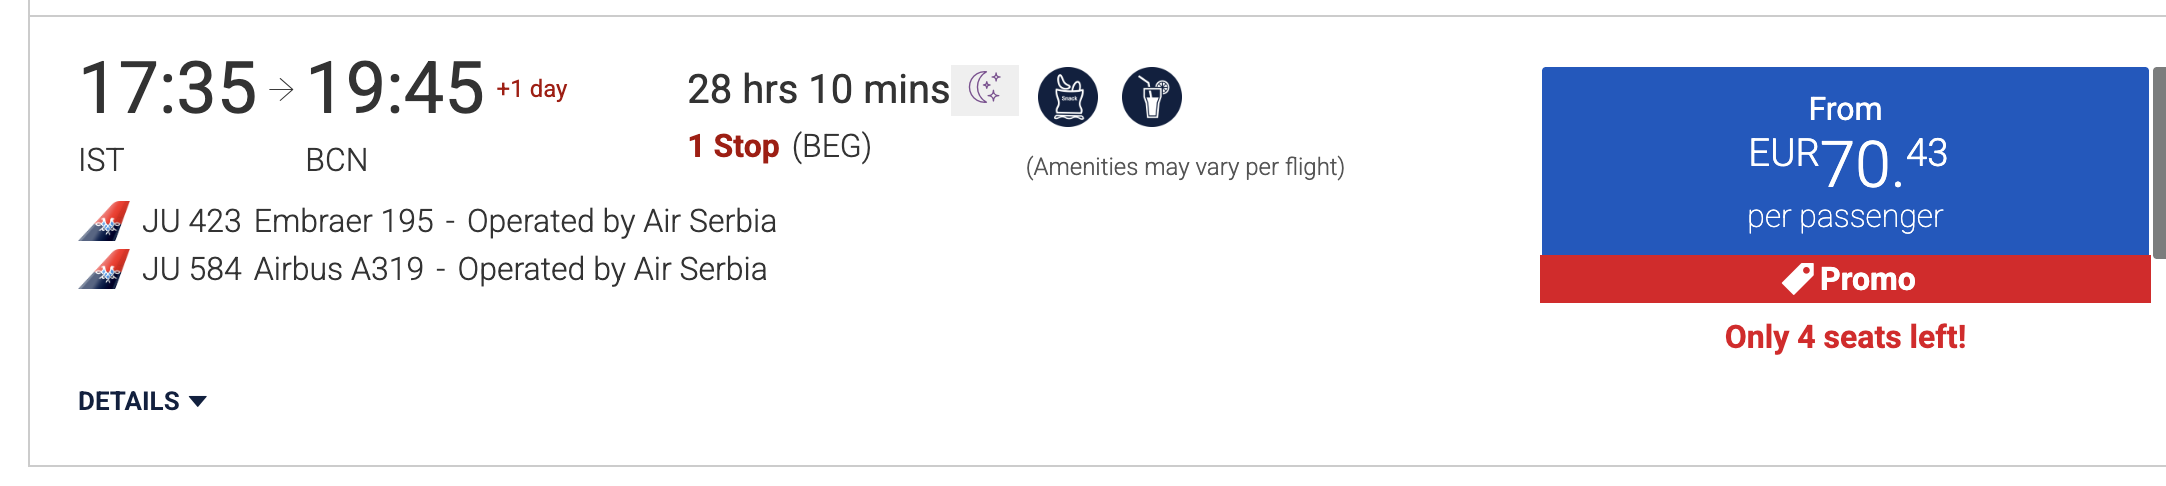Image resolution: width=2166 pixels, height=486 pixels.
Task: Click the beverage drink amenity icon
Action: pos(1152,97)
